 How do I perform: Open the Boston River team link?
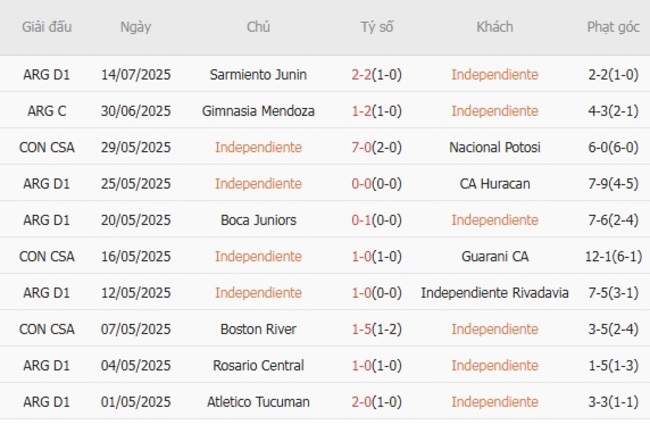[x=258, y=329]
